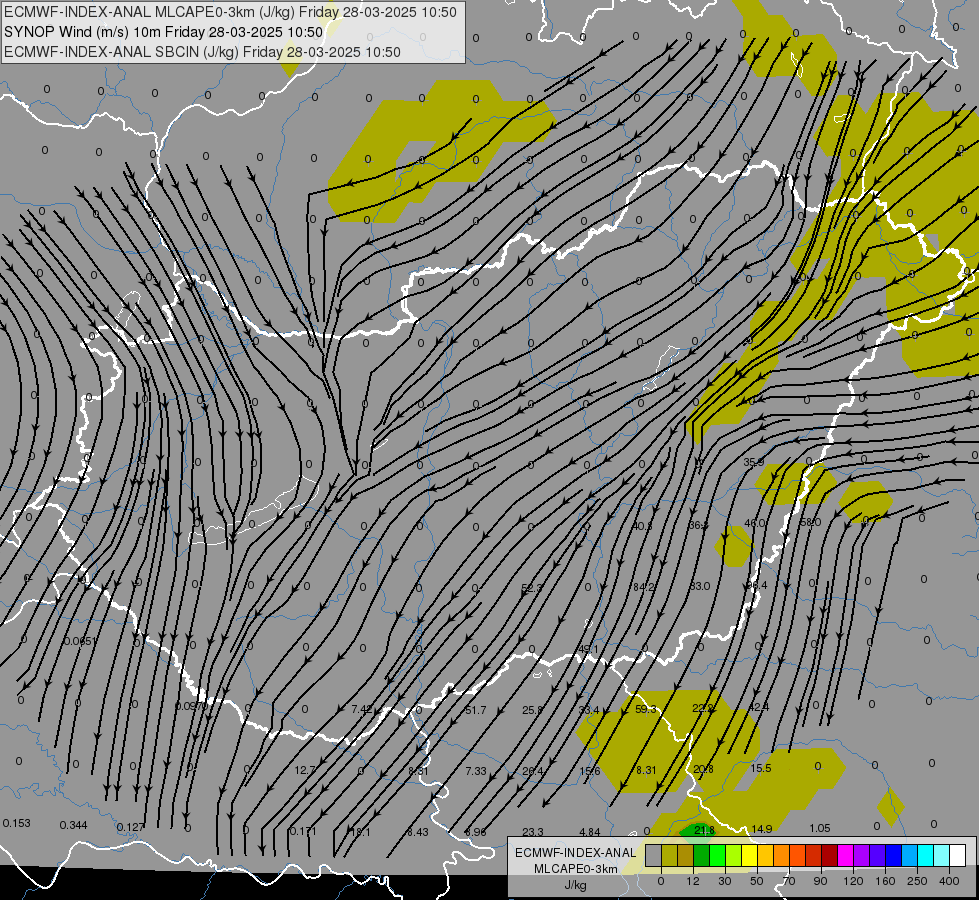
Task: Pick the bright green legend swatch
Action: coord(717,855)
